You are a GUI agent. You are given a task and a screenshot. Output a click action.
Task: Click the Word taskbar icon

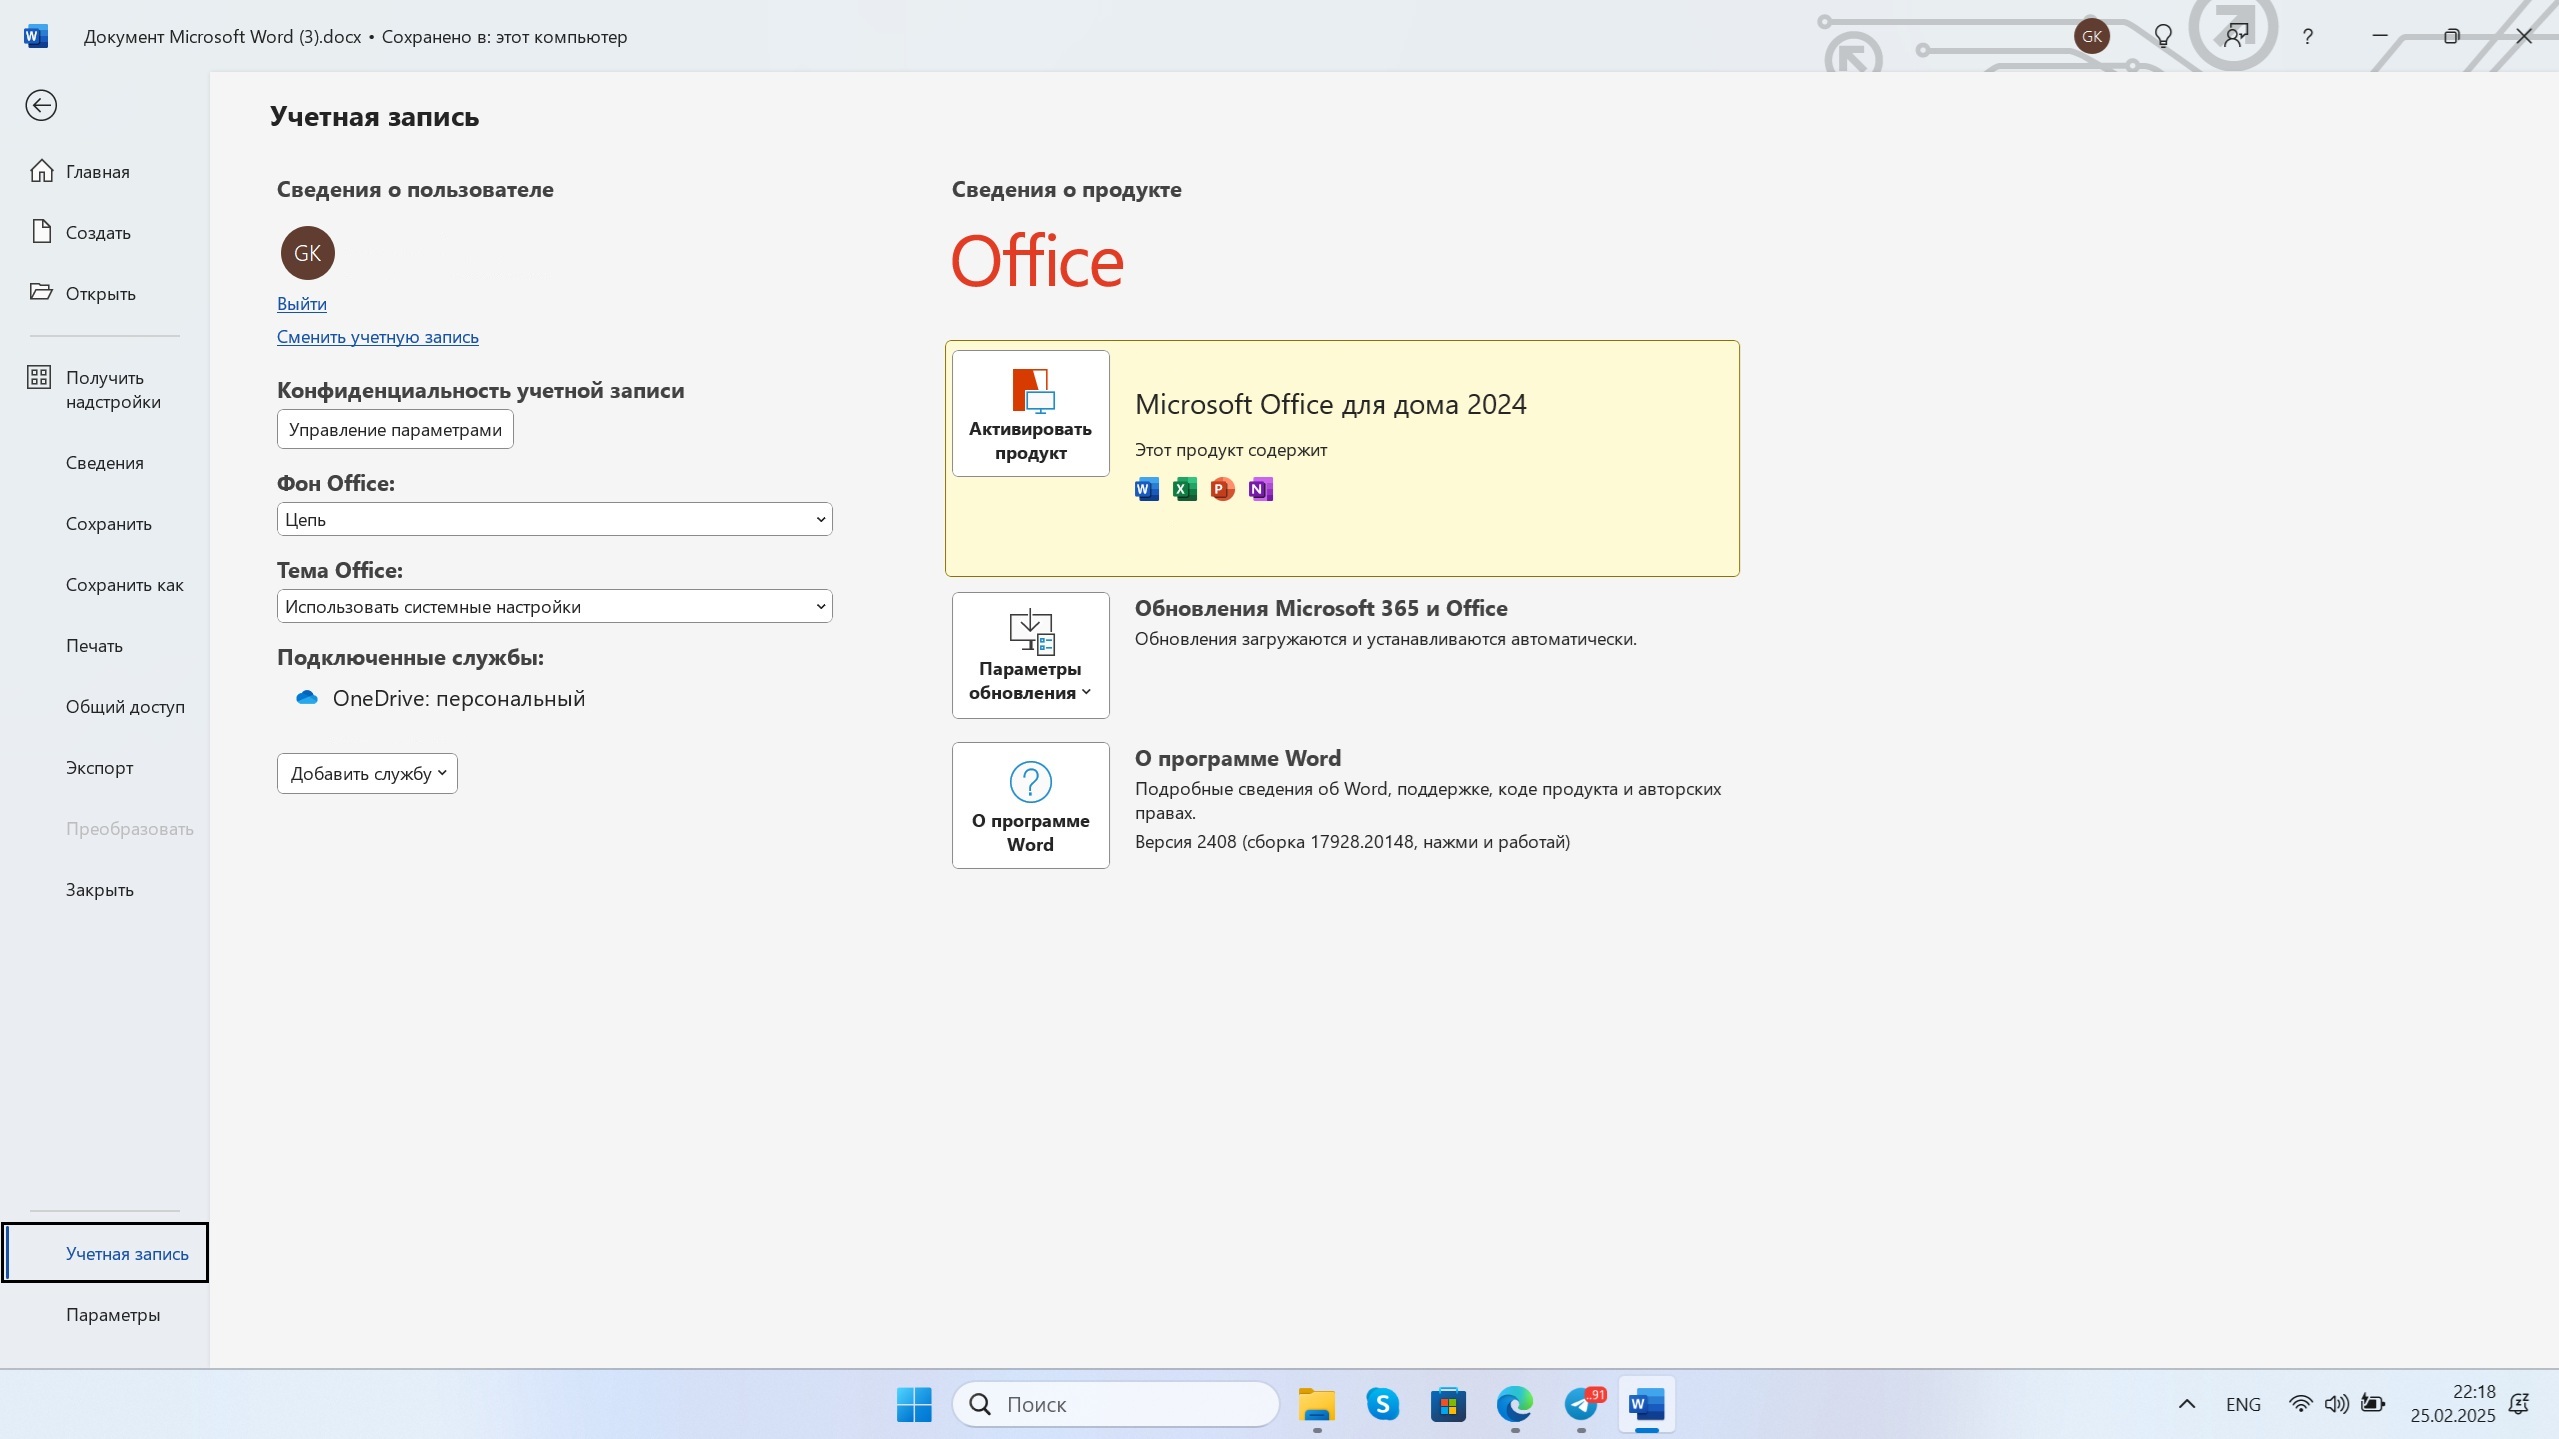tap(1646, 1404)
